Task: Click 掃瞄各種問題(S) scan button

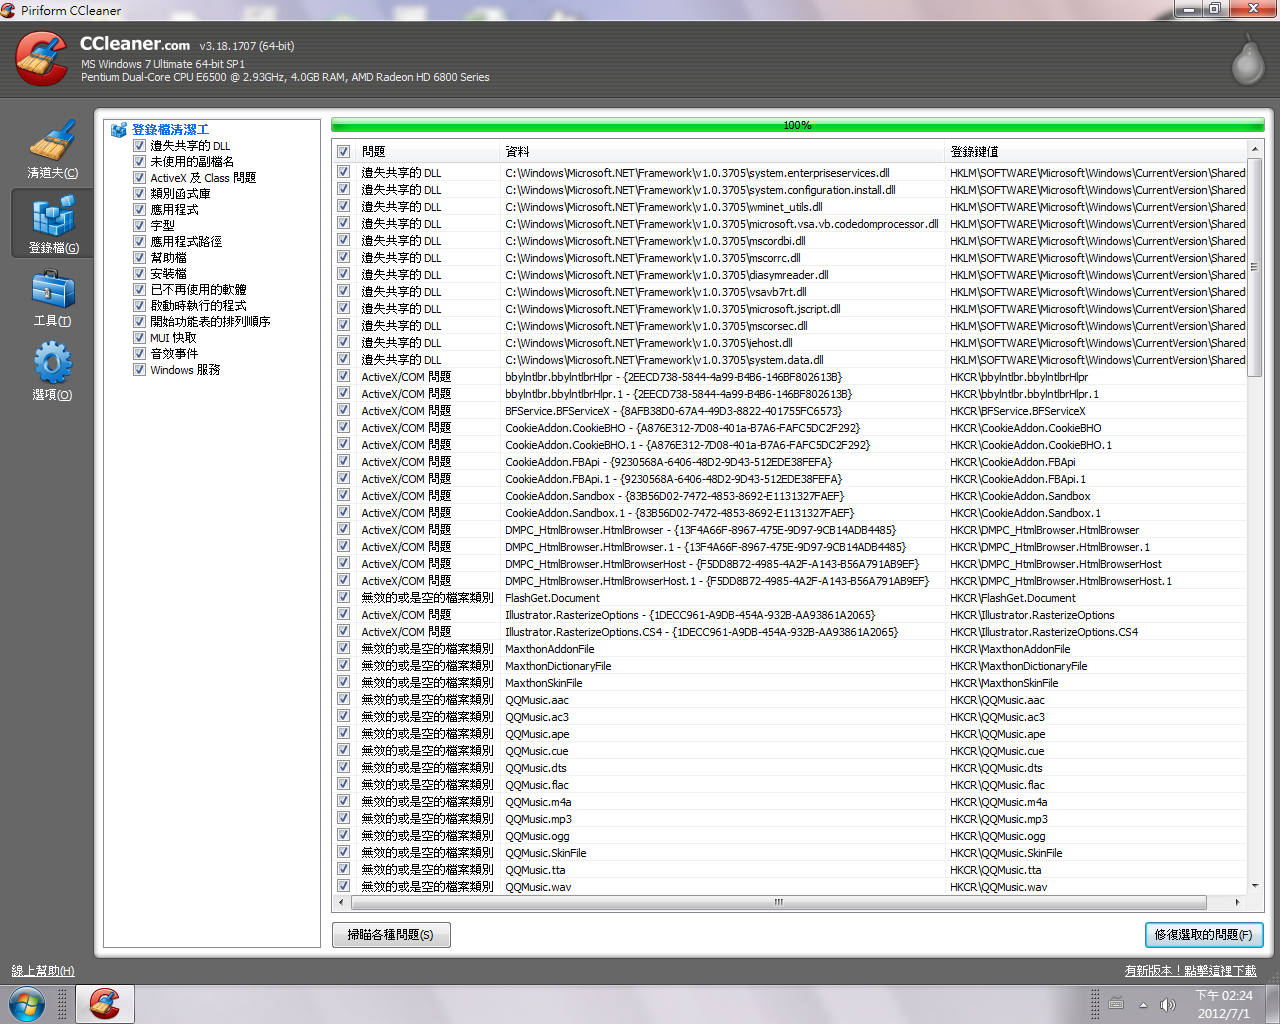Action: 391,935
